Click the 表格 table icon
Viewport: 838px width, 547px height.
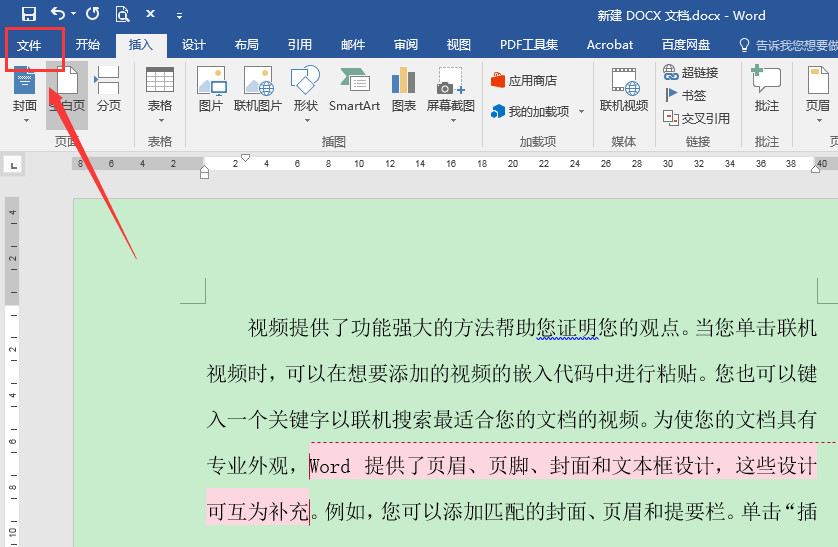(160, 82)
